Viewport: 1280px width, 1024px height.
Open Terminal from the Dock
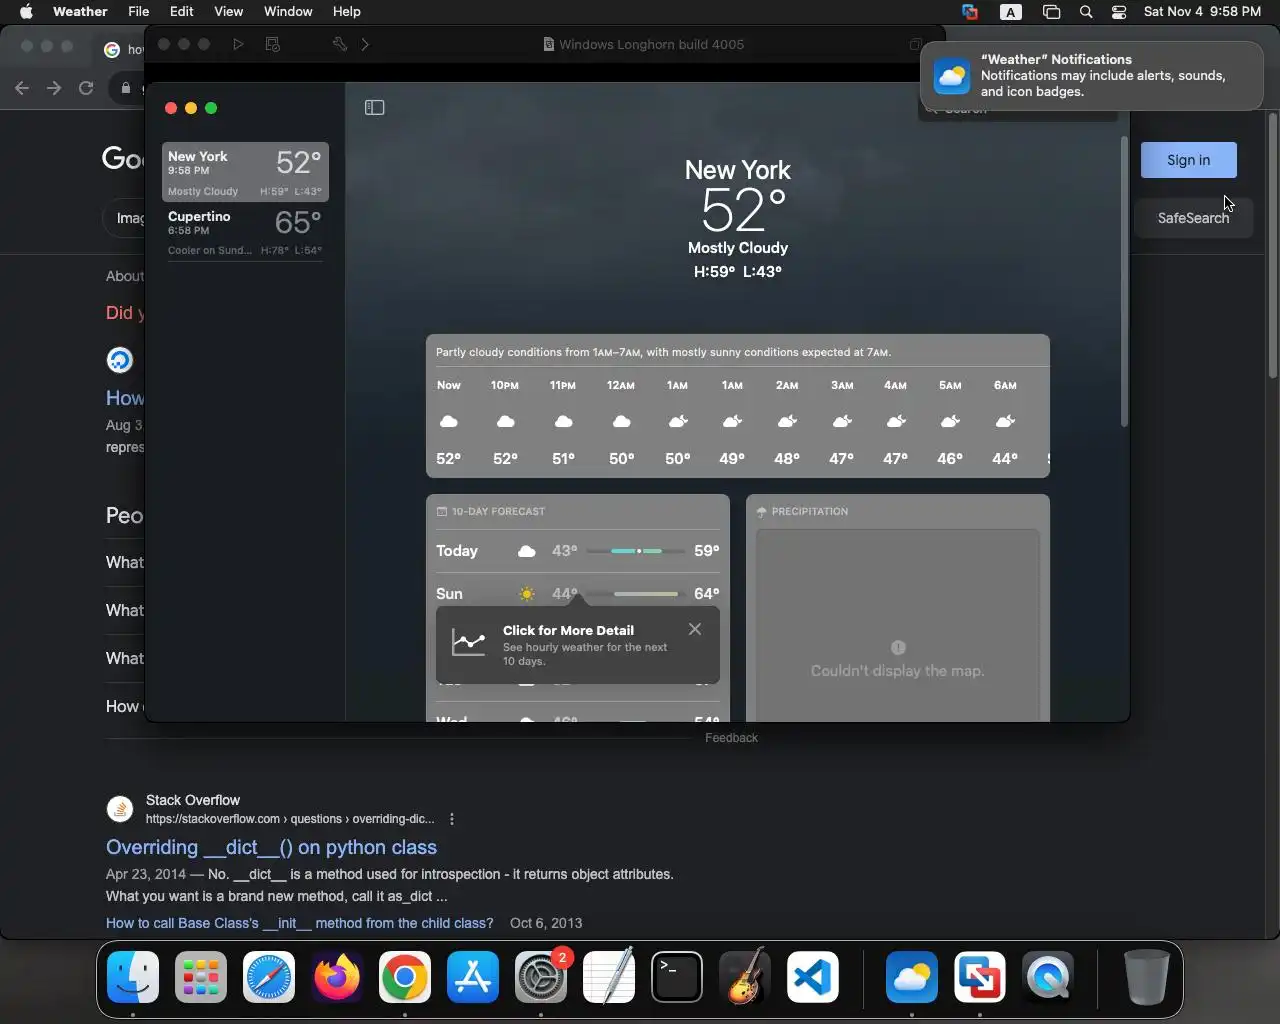(x=677, y=977)
